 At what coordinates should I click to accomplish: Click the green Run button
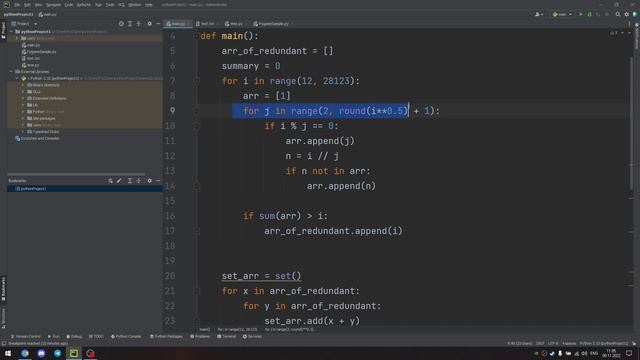[x=581, y=14]
